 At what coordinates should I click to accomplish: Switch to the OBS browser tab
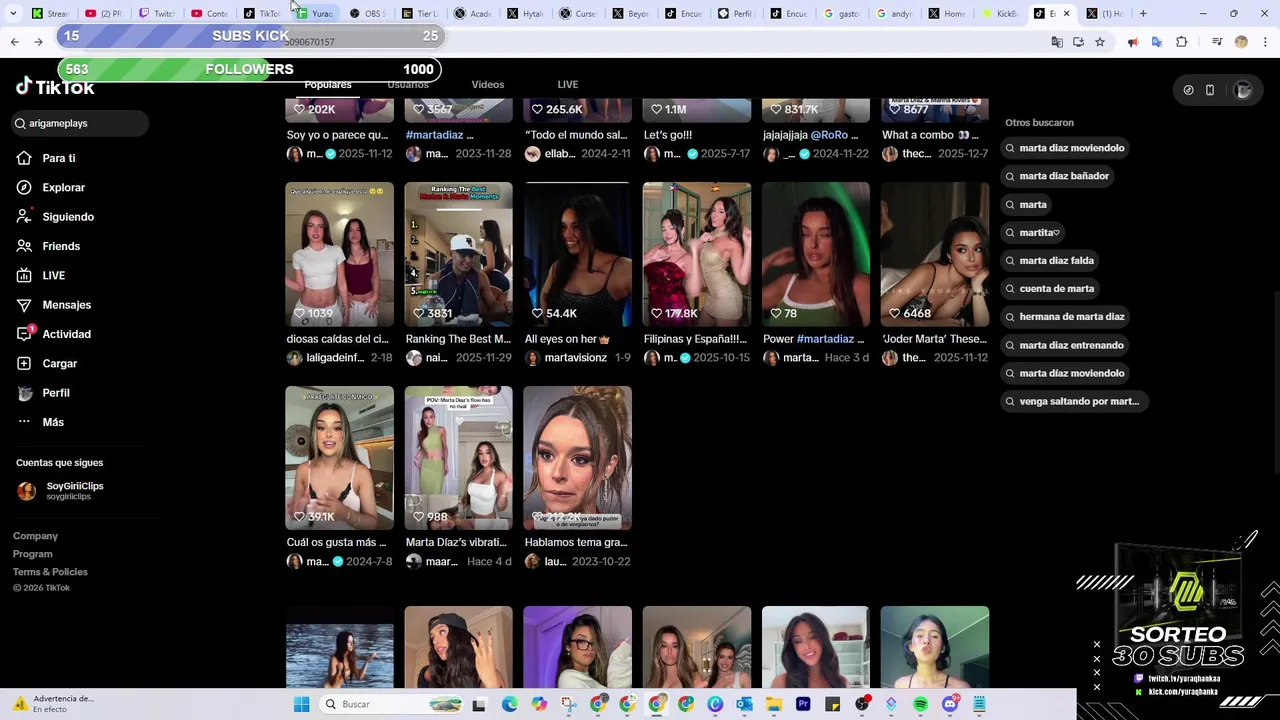(367, 13)
